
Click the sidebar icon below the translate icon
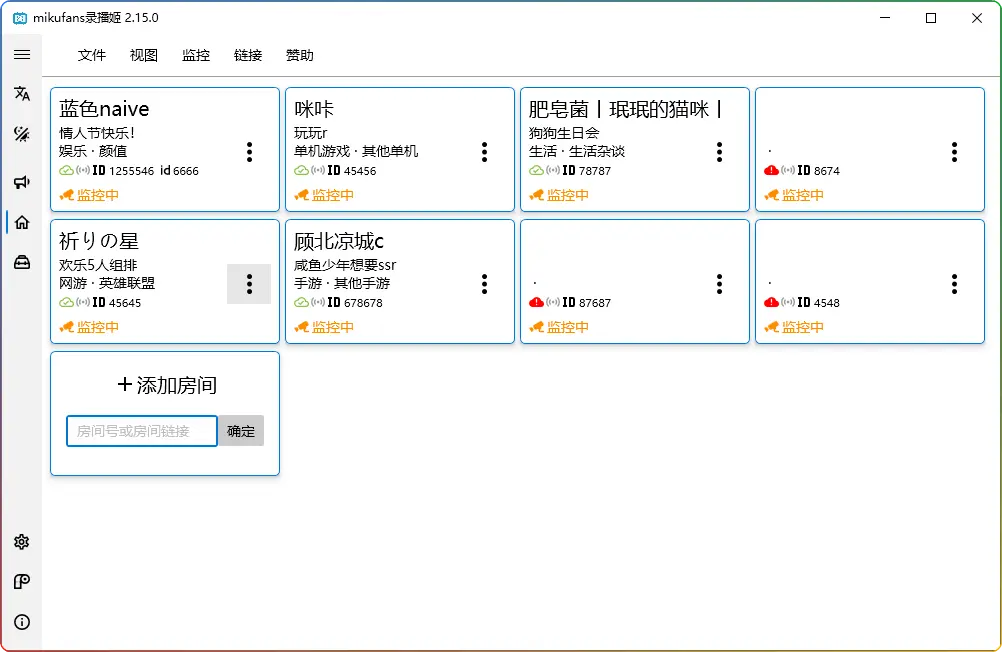[22, 134]
